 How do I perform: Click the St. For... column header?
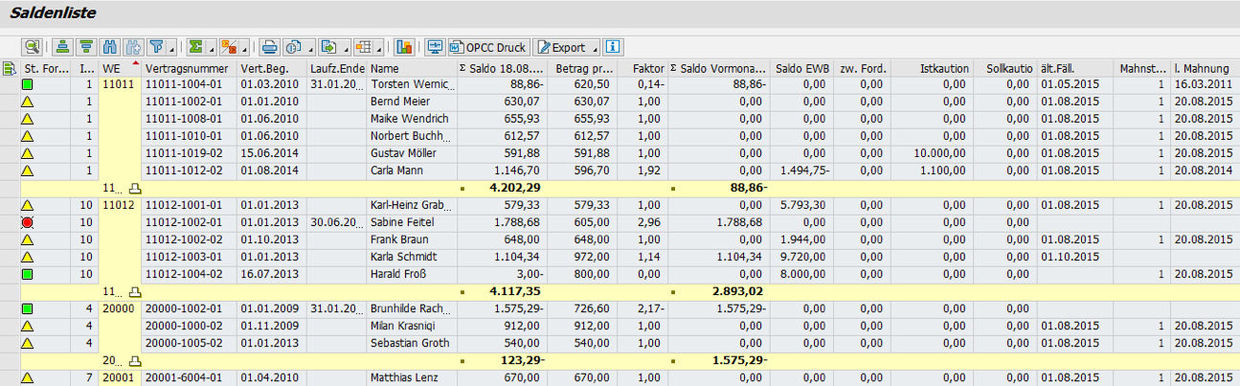[x=45, y=68]
